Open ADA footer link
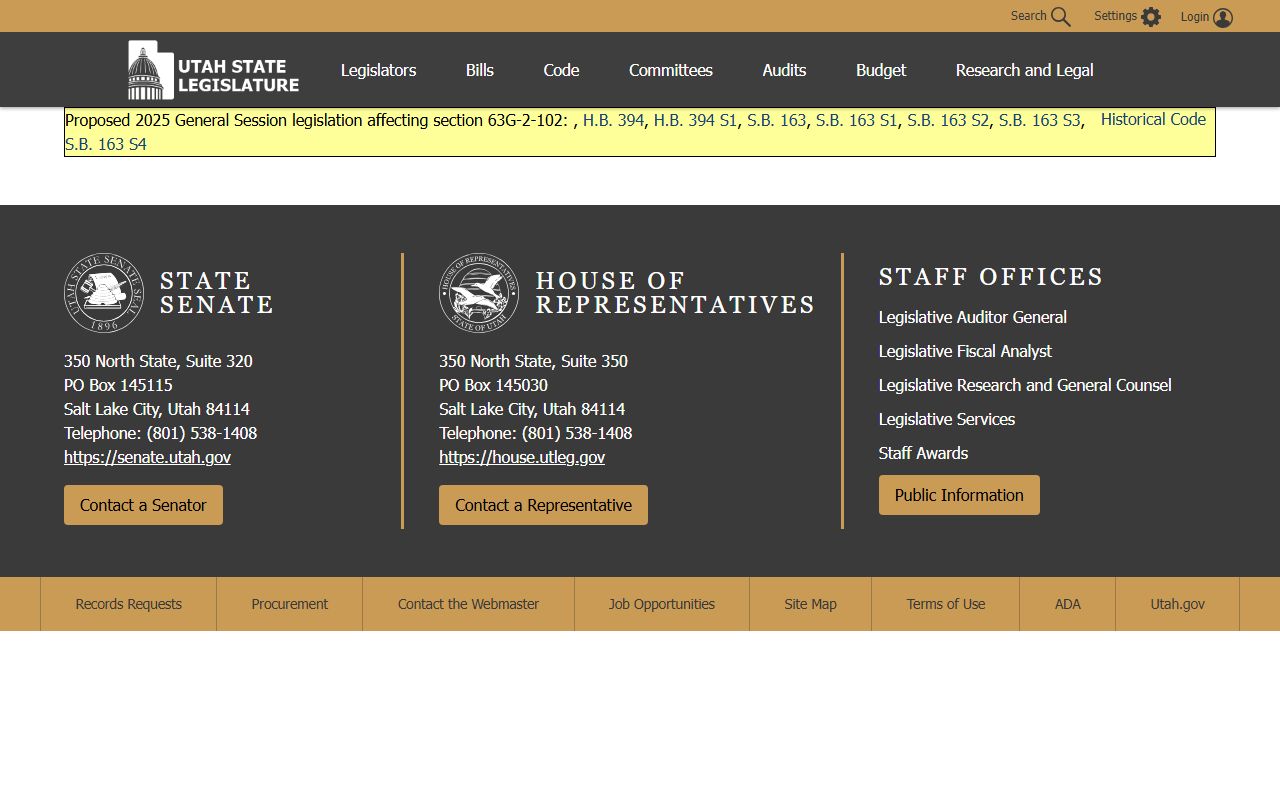The width and height of the screenshot is (1280, 800). (x=1067, y=604)
